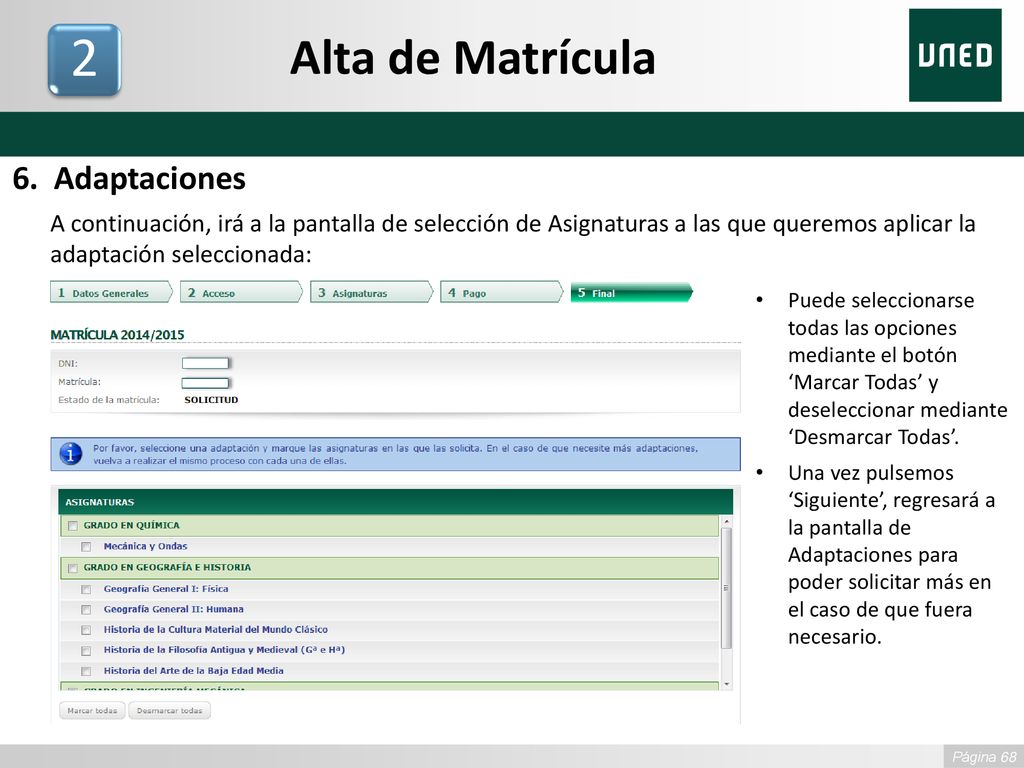This screenshot has height=768, width=1024.
Task: Click the Marcar todas button
Action: 92,711
